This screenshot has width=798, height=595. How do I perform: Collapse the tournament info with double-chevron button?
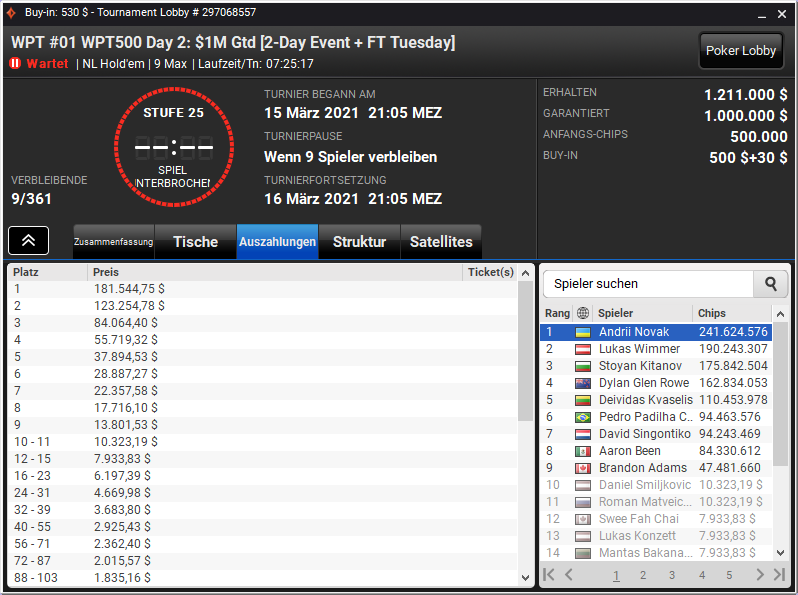click(28, 240)
